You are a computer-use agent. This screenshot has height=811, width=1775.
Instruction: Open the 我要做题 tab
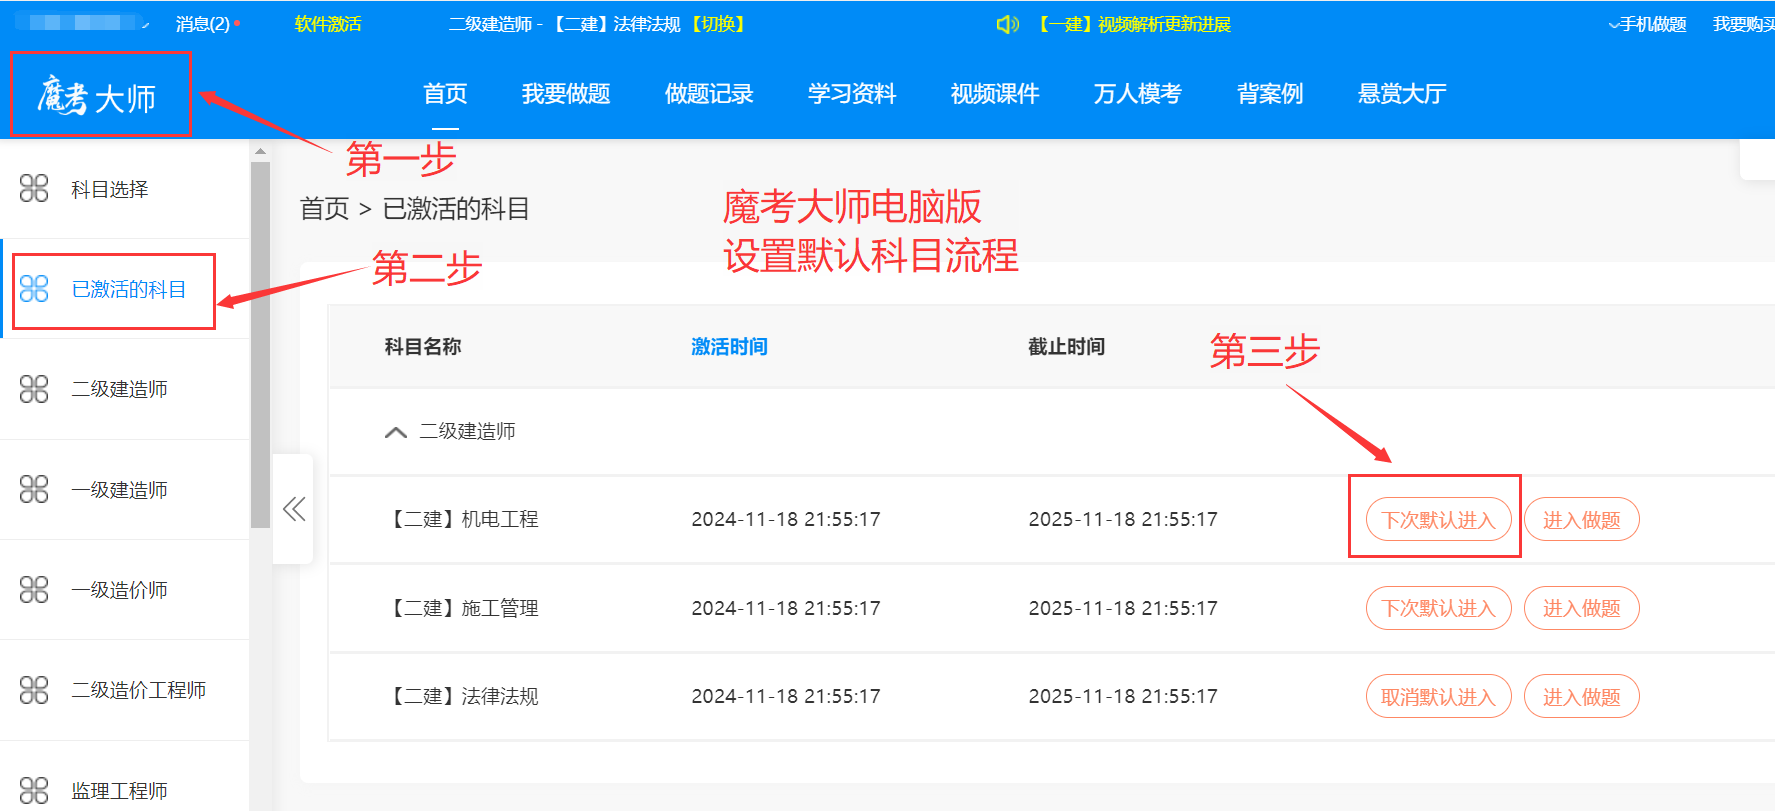(566, 94)
